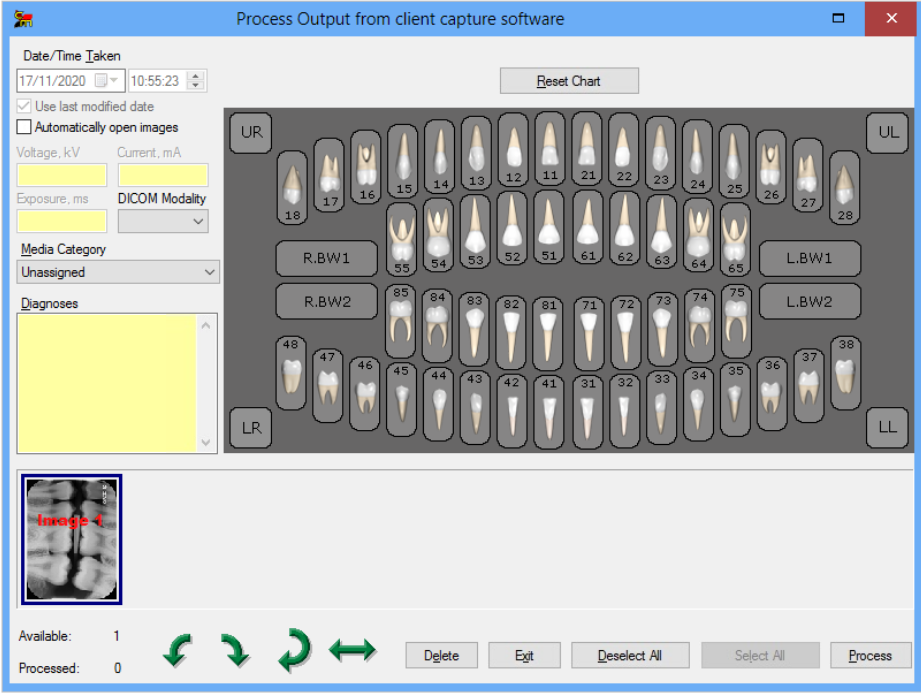The height and width of the screenshot is (694, 921).
Task: Choose L.BW1 bitewing button
Action: (x=809, y=258)
